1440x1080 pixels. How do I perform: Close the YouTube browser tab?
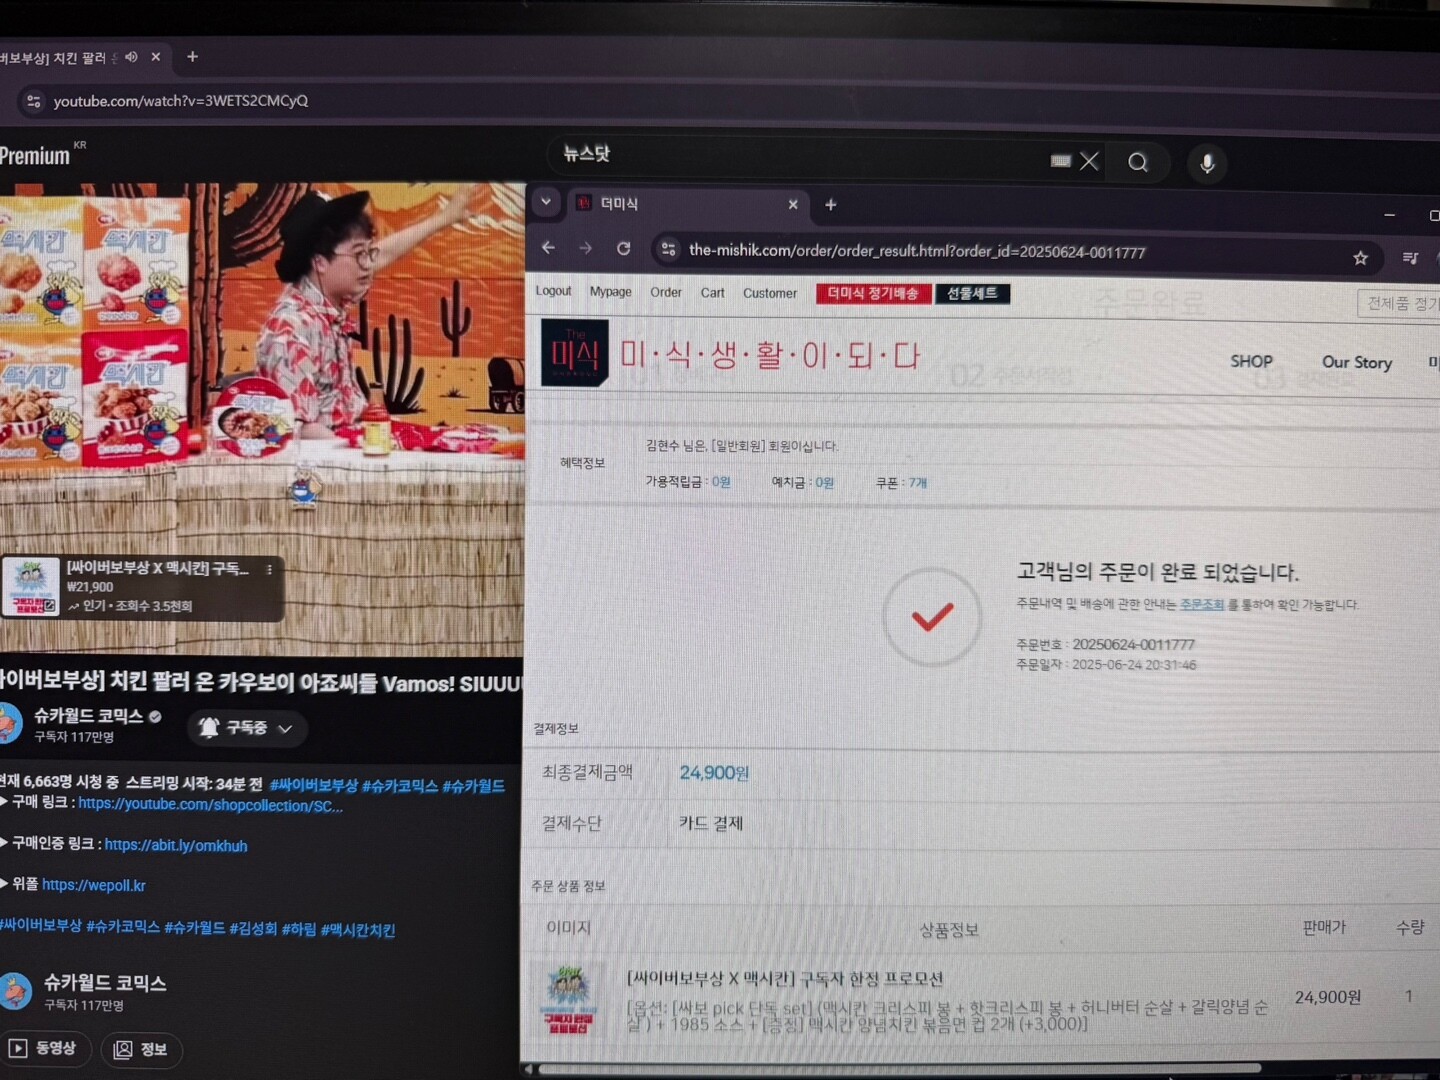tap(156, 57)
